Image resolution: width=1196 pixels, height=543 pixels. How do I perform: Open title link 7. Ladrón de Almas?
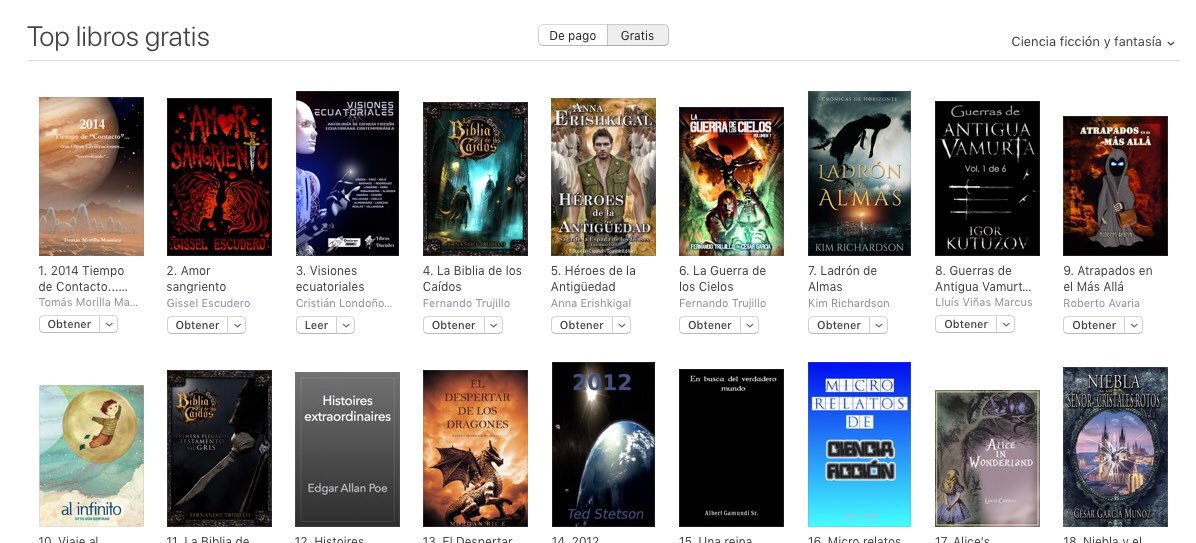[842, 278]
